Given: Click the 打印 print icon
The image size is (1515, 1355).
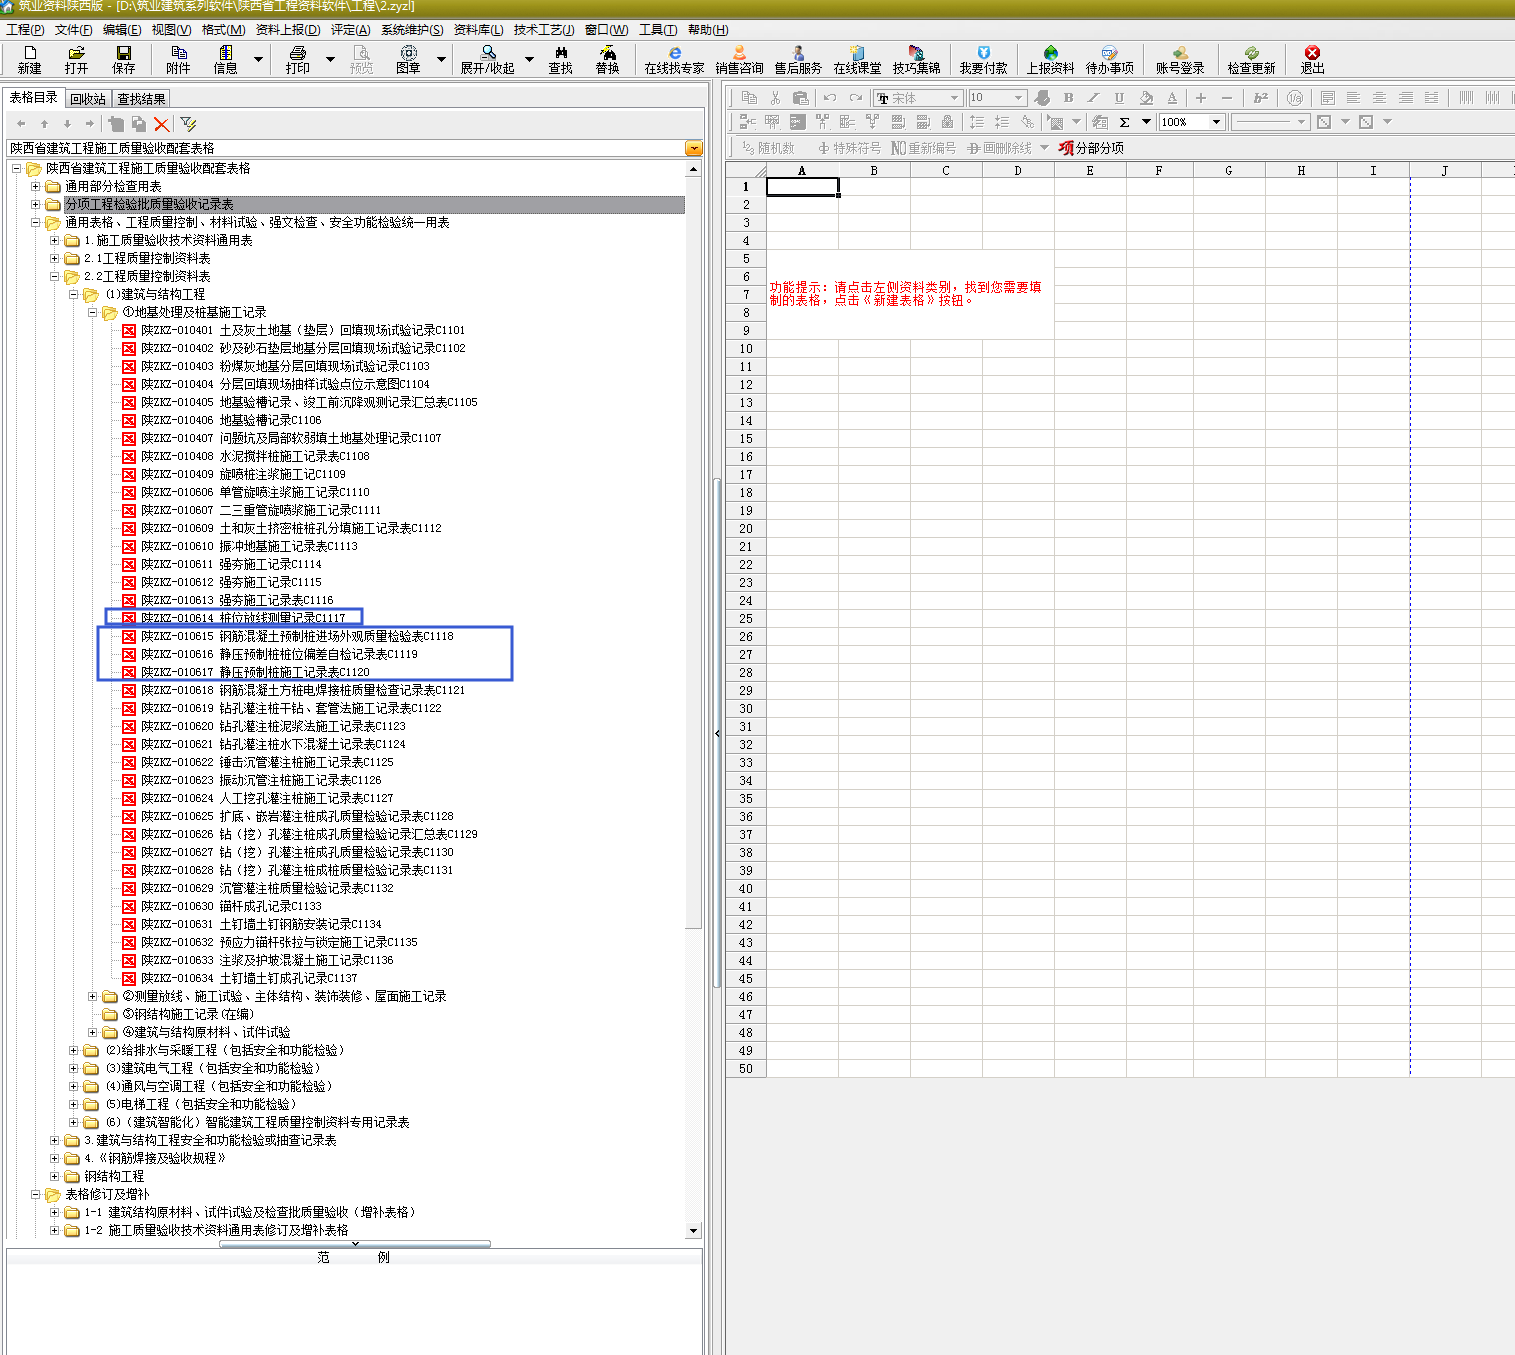Looking at the screenshot, I should pyautogui.click(x=298, y=60).
